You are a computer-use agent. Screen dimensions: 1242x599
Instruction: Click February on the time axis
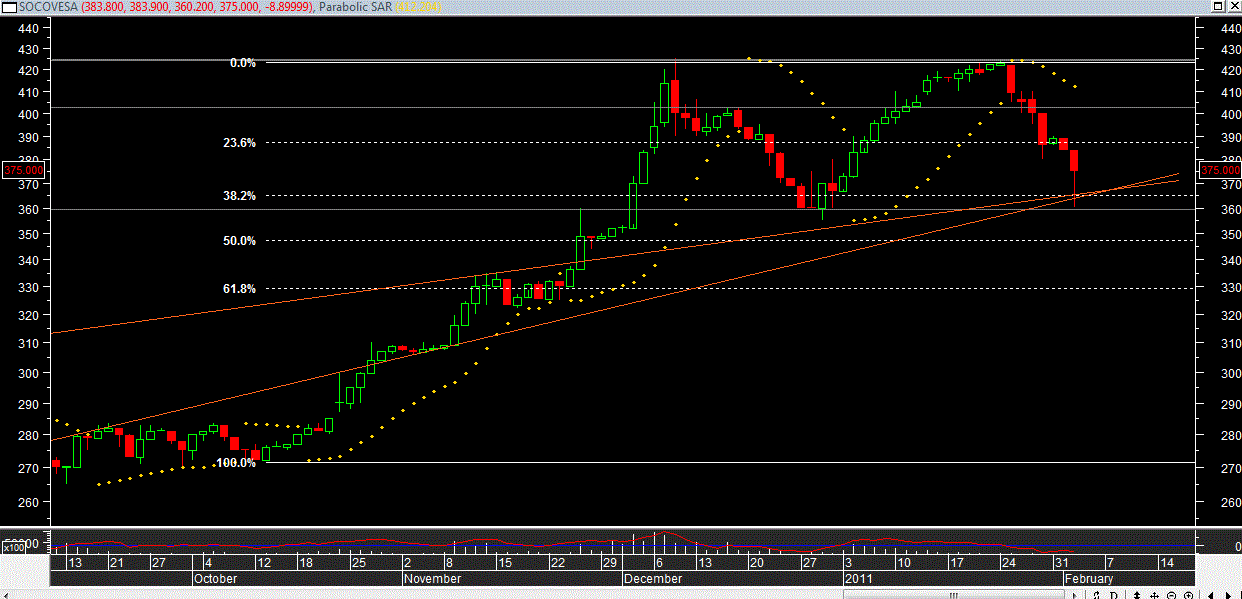[x=1087, y=579]
